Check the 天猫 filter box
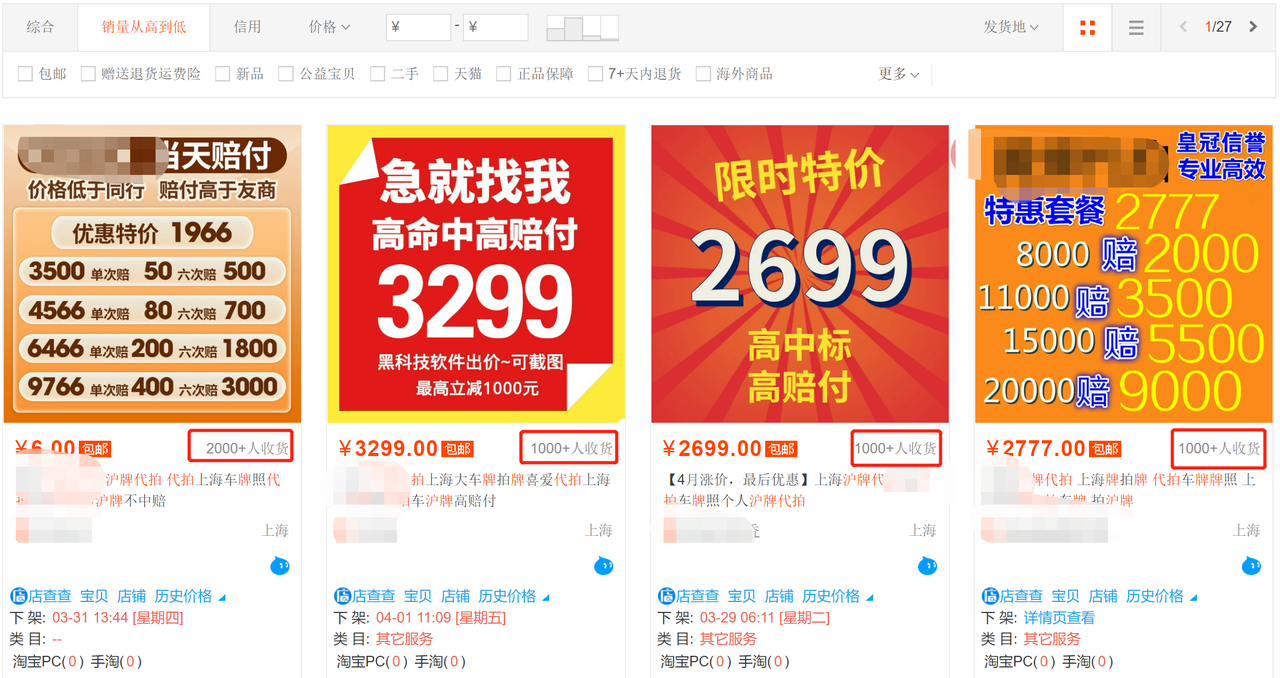 click(x=440, y=74)
